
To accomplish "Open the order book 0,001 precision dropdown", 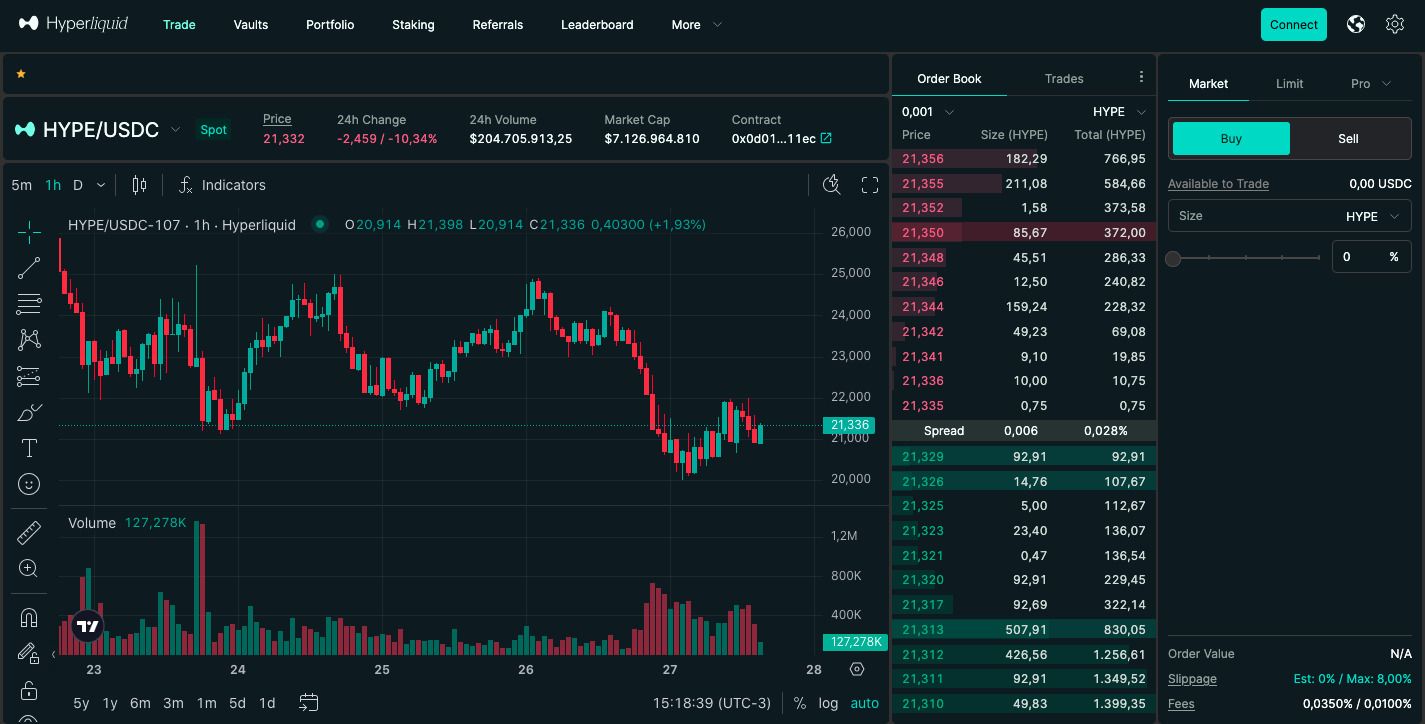I will pos(927,112).
